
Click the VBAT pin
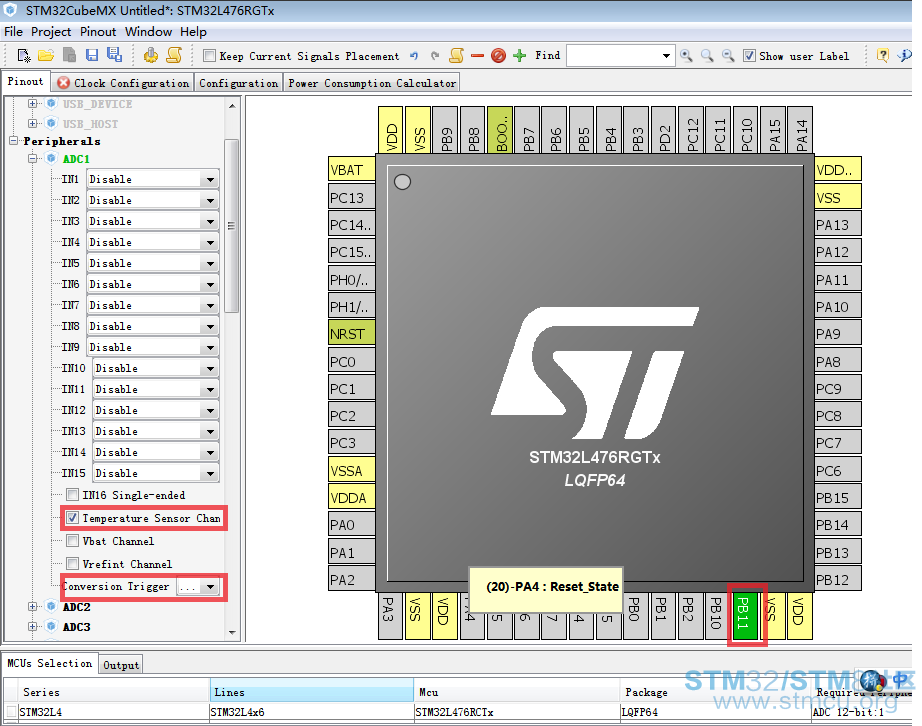click(x=352, y=170)
